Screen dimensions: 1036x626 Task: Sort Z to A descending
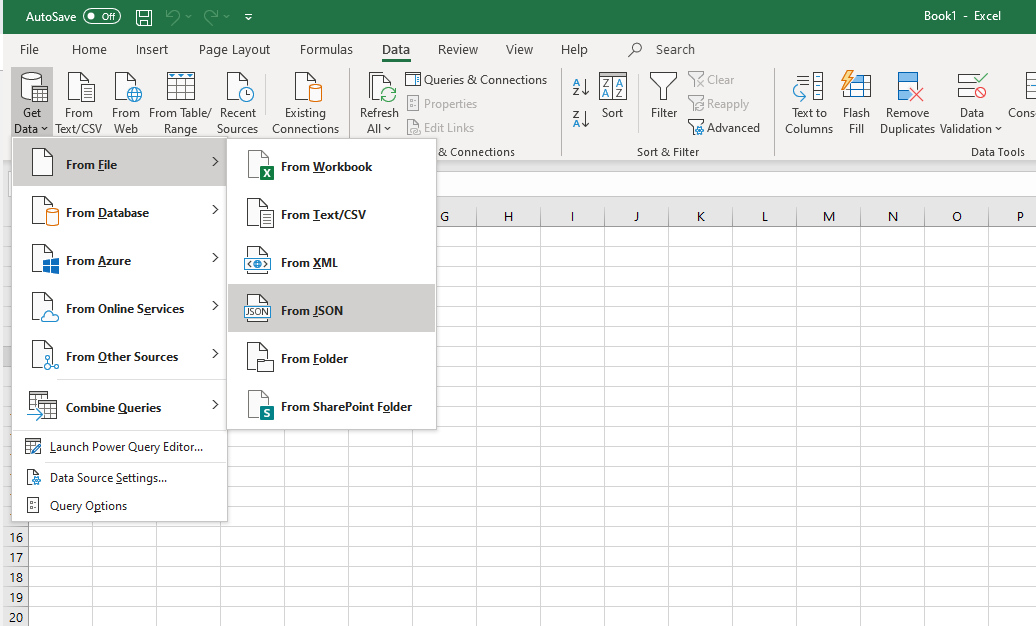point(580,119)
